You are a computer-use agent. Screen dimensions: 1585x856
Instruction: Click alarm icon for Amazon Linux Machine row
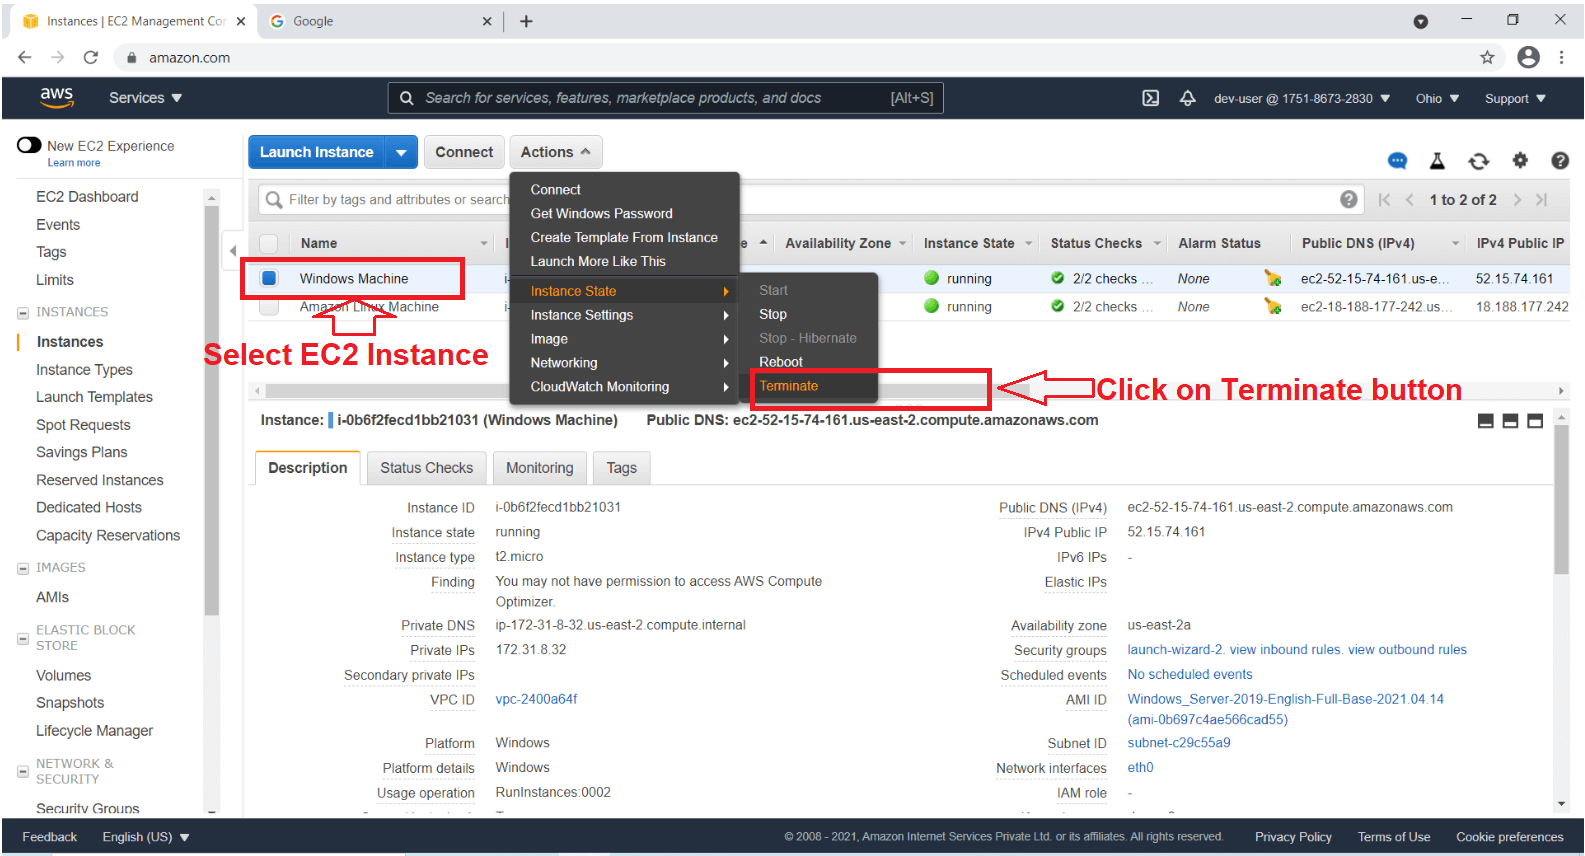[x=1272, y=306]
